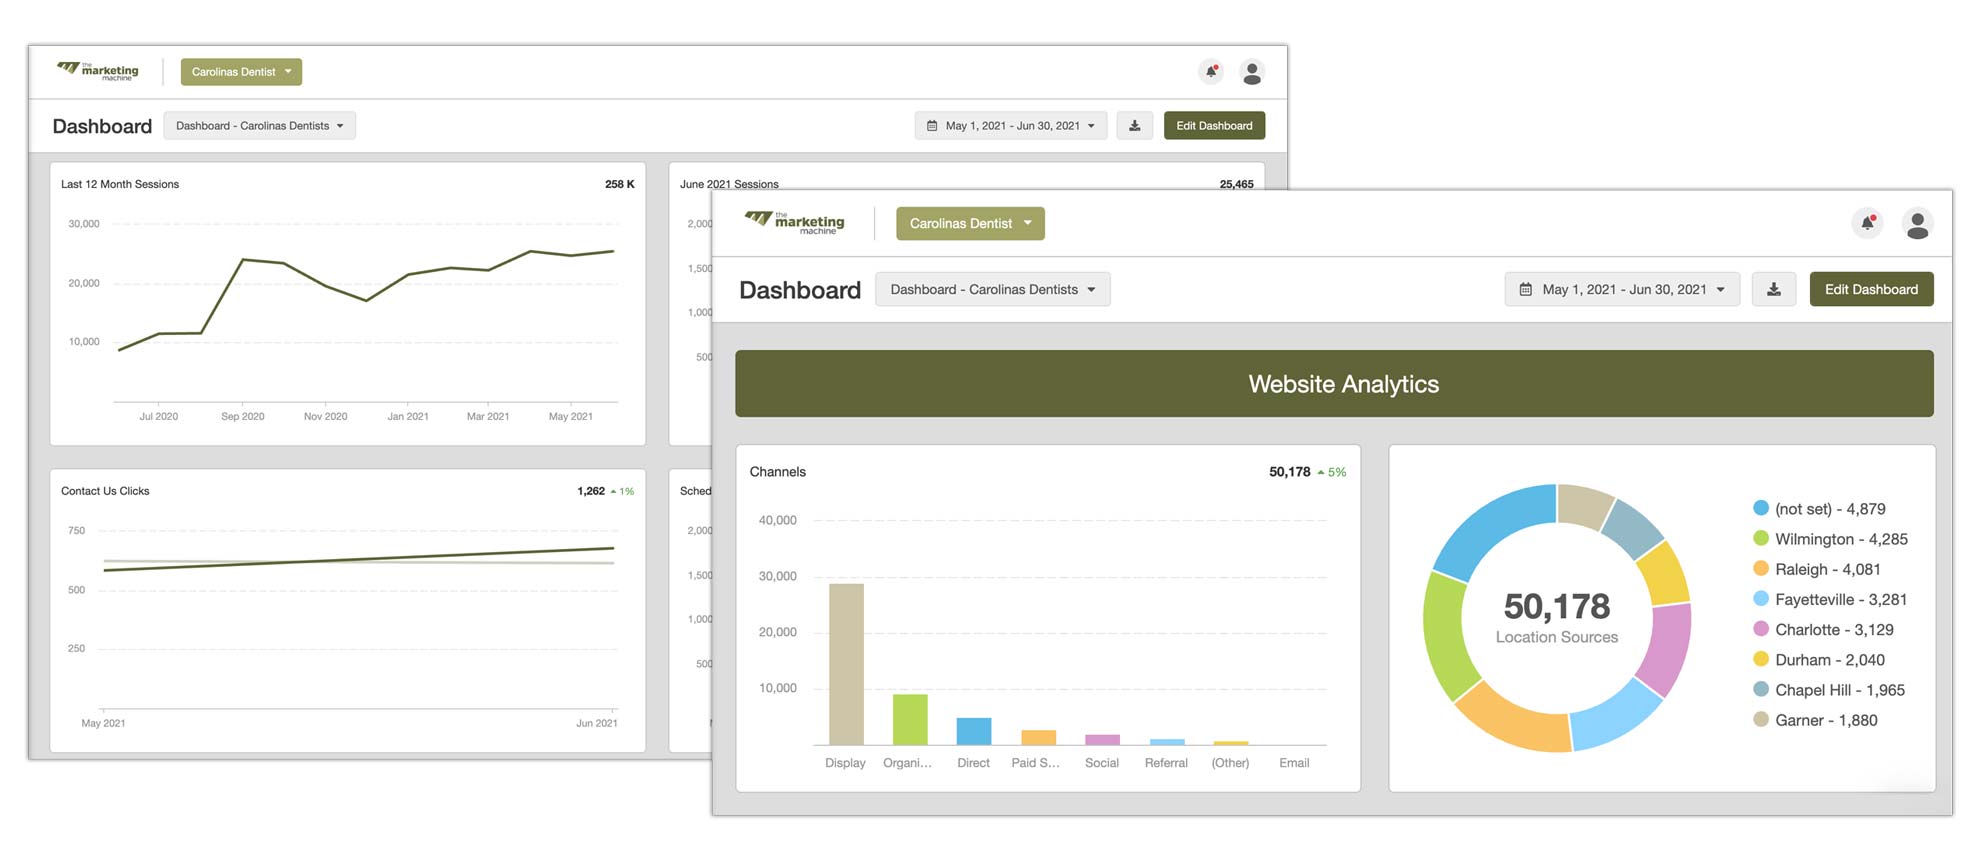
Task: Click 25,465 June sessions value
Action: (x=1236, y=184)
